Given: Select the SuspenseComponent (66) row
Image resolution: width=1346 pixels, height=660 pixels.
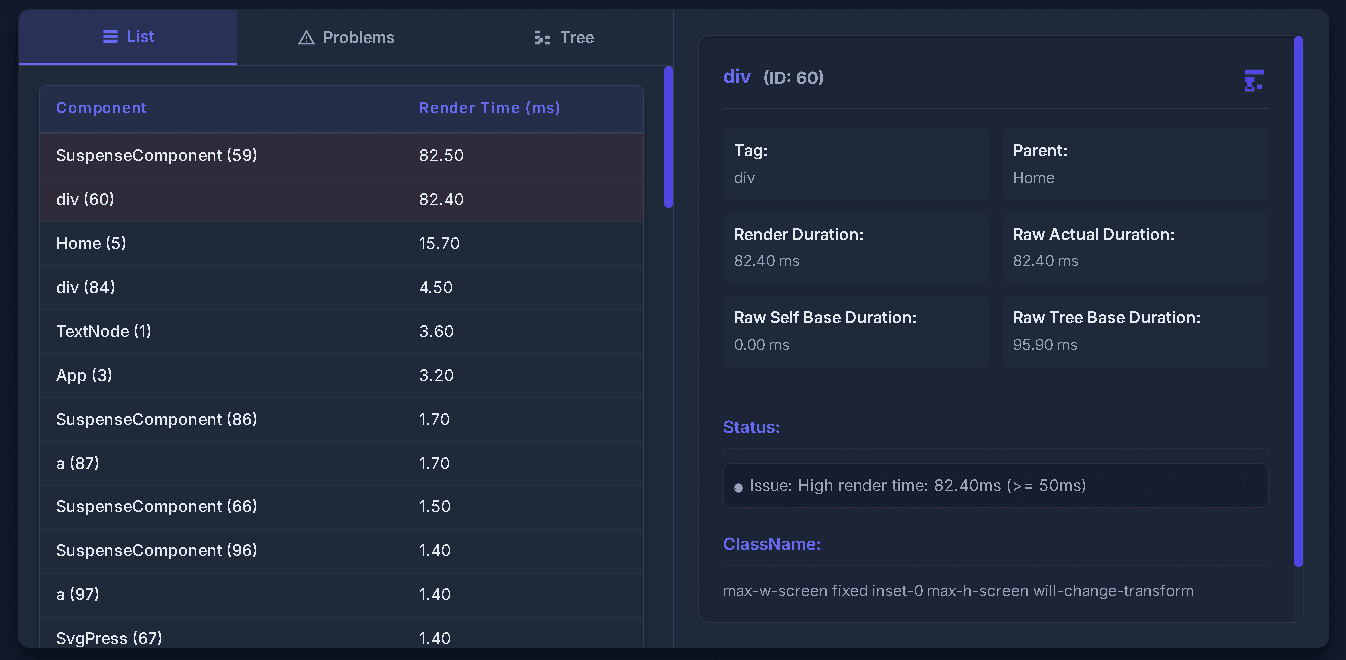Looking at the screenshot, I should [x=341, y=507].
